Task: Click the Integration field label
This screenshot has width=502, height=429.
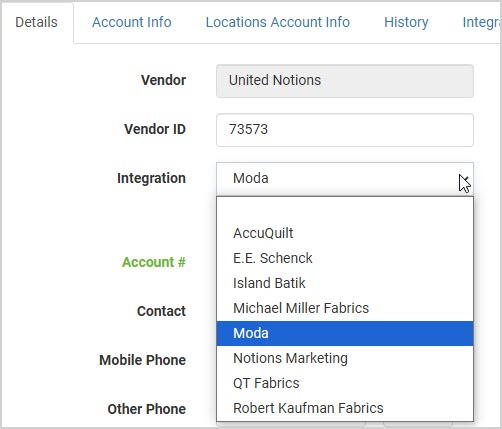Action: 151,178
